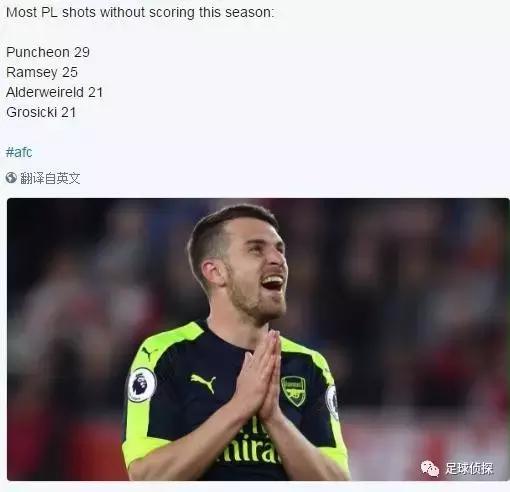Viewport: 510px width, 492px height.
Task: Open the attached player photo
Action: 258,339
